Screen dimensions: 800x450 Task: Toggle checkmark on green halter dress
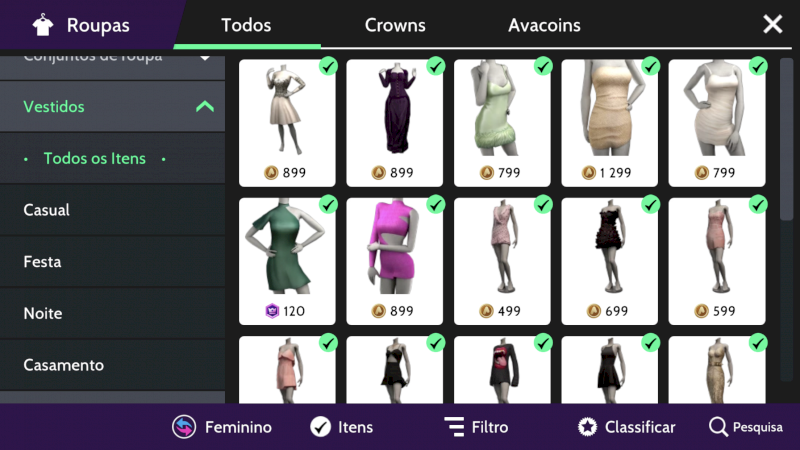[x=328, y=205]
